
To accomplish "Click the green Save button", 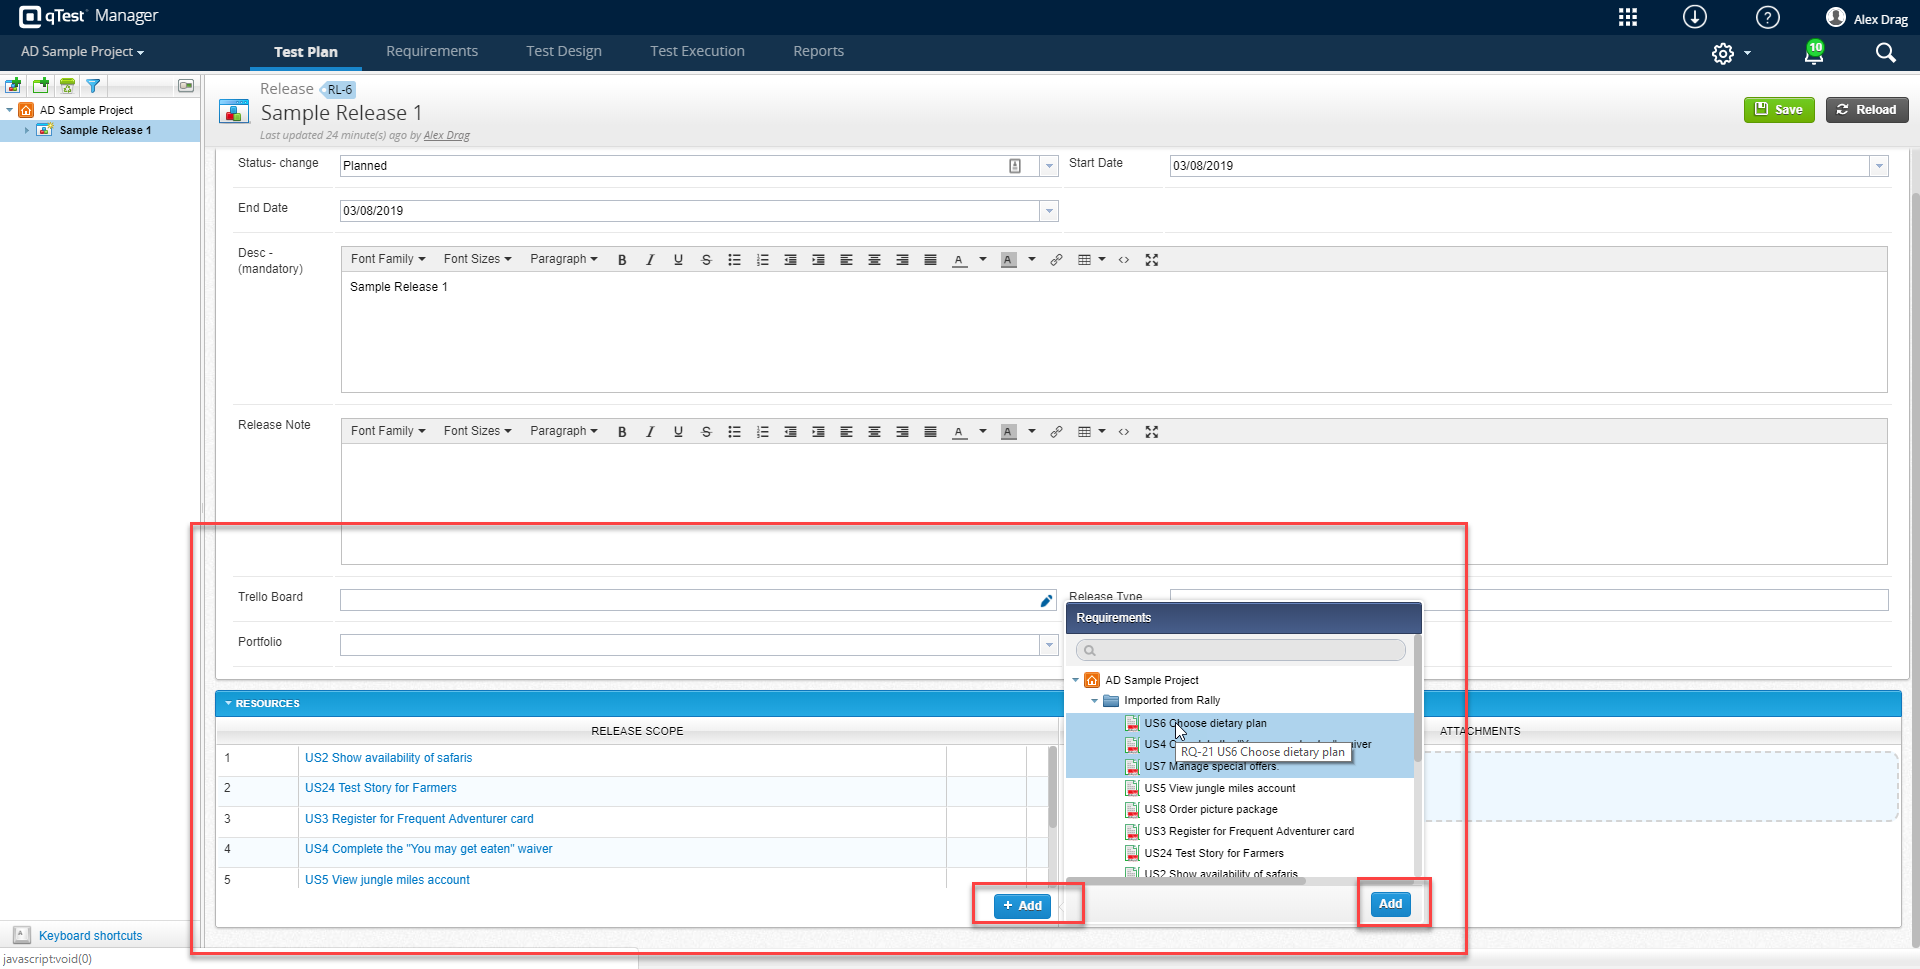I will coord(1779,110).
